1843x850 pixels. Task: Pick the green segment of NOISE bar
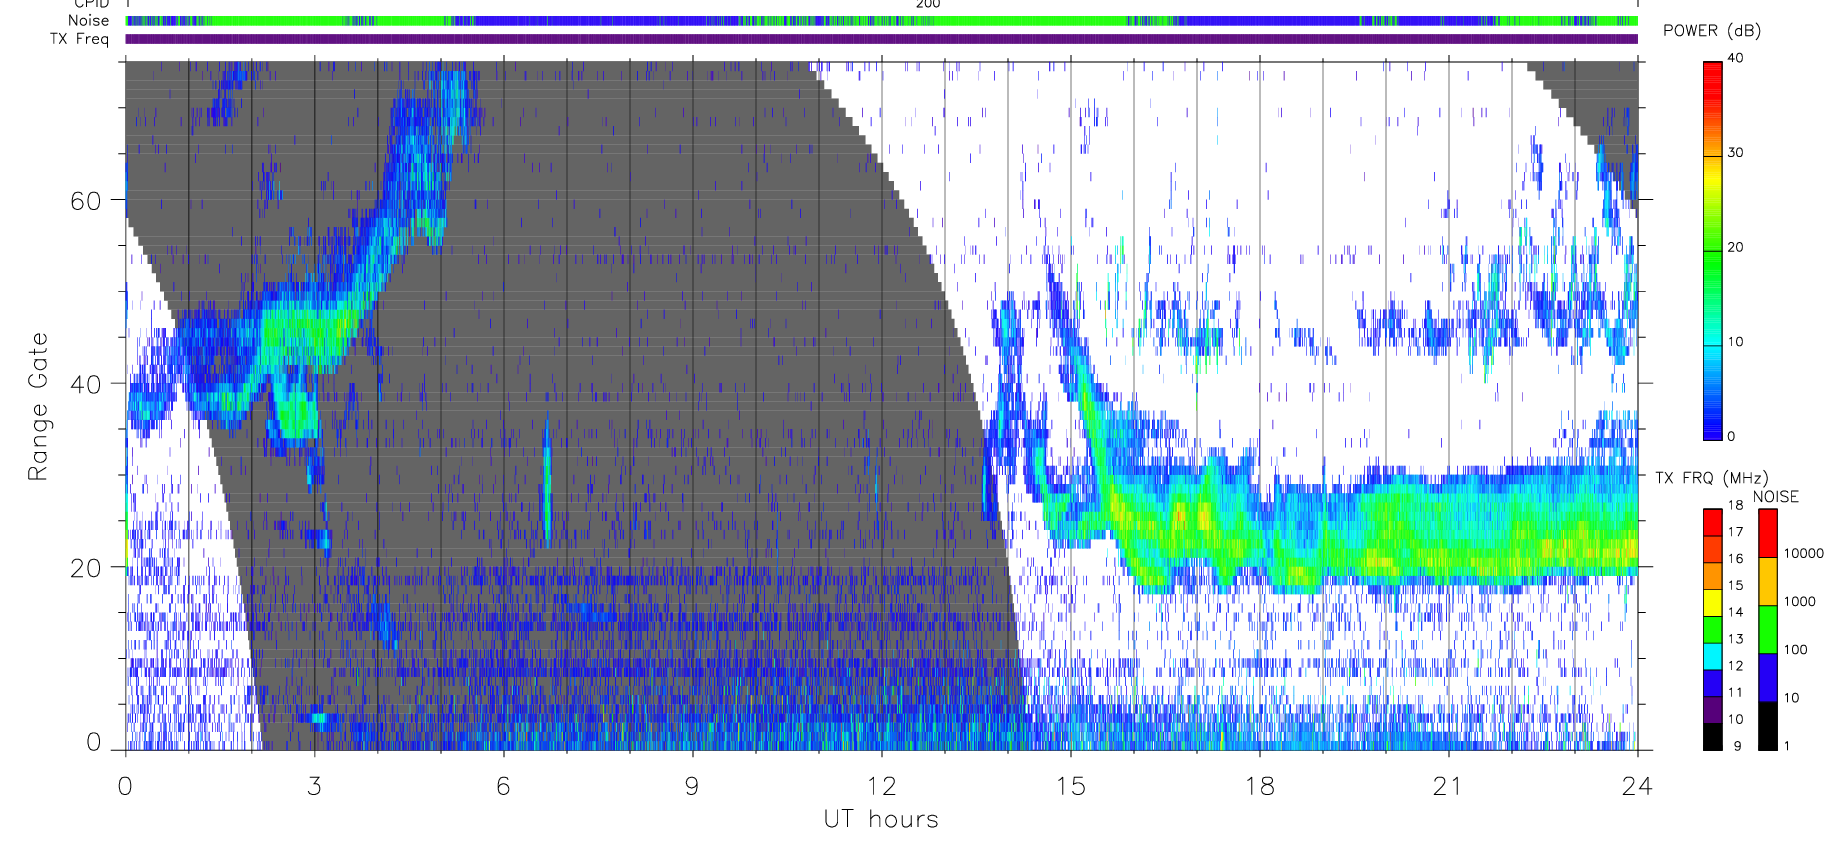pos(1768,630)
